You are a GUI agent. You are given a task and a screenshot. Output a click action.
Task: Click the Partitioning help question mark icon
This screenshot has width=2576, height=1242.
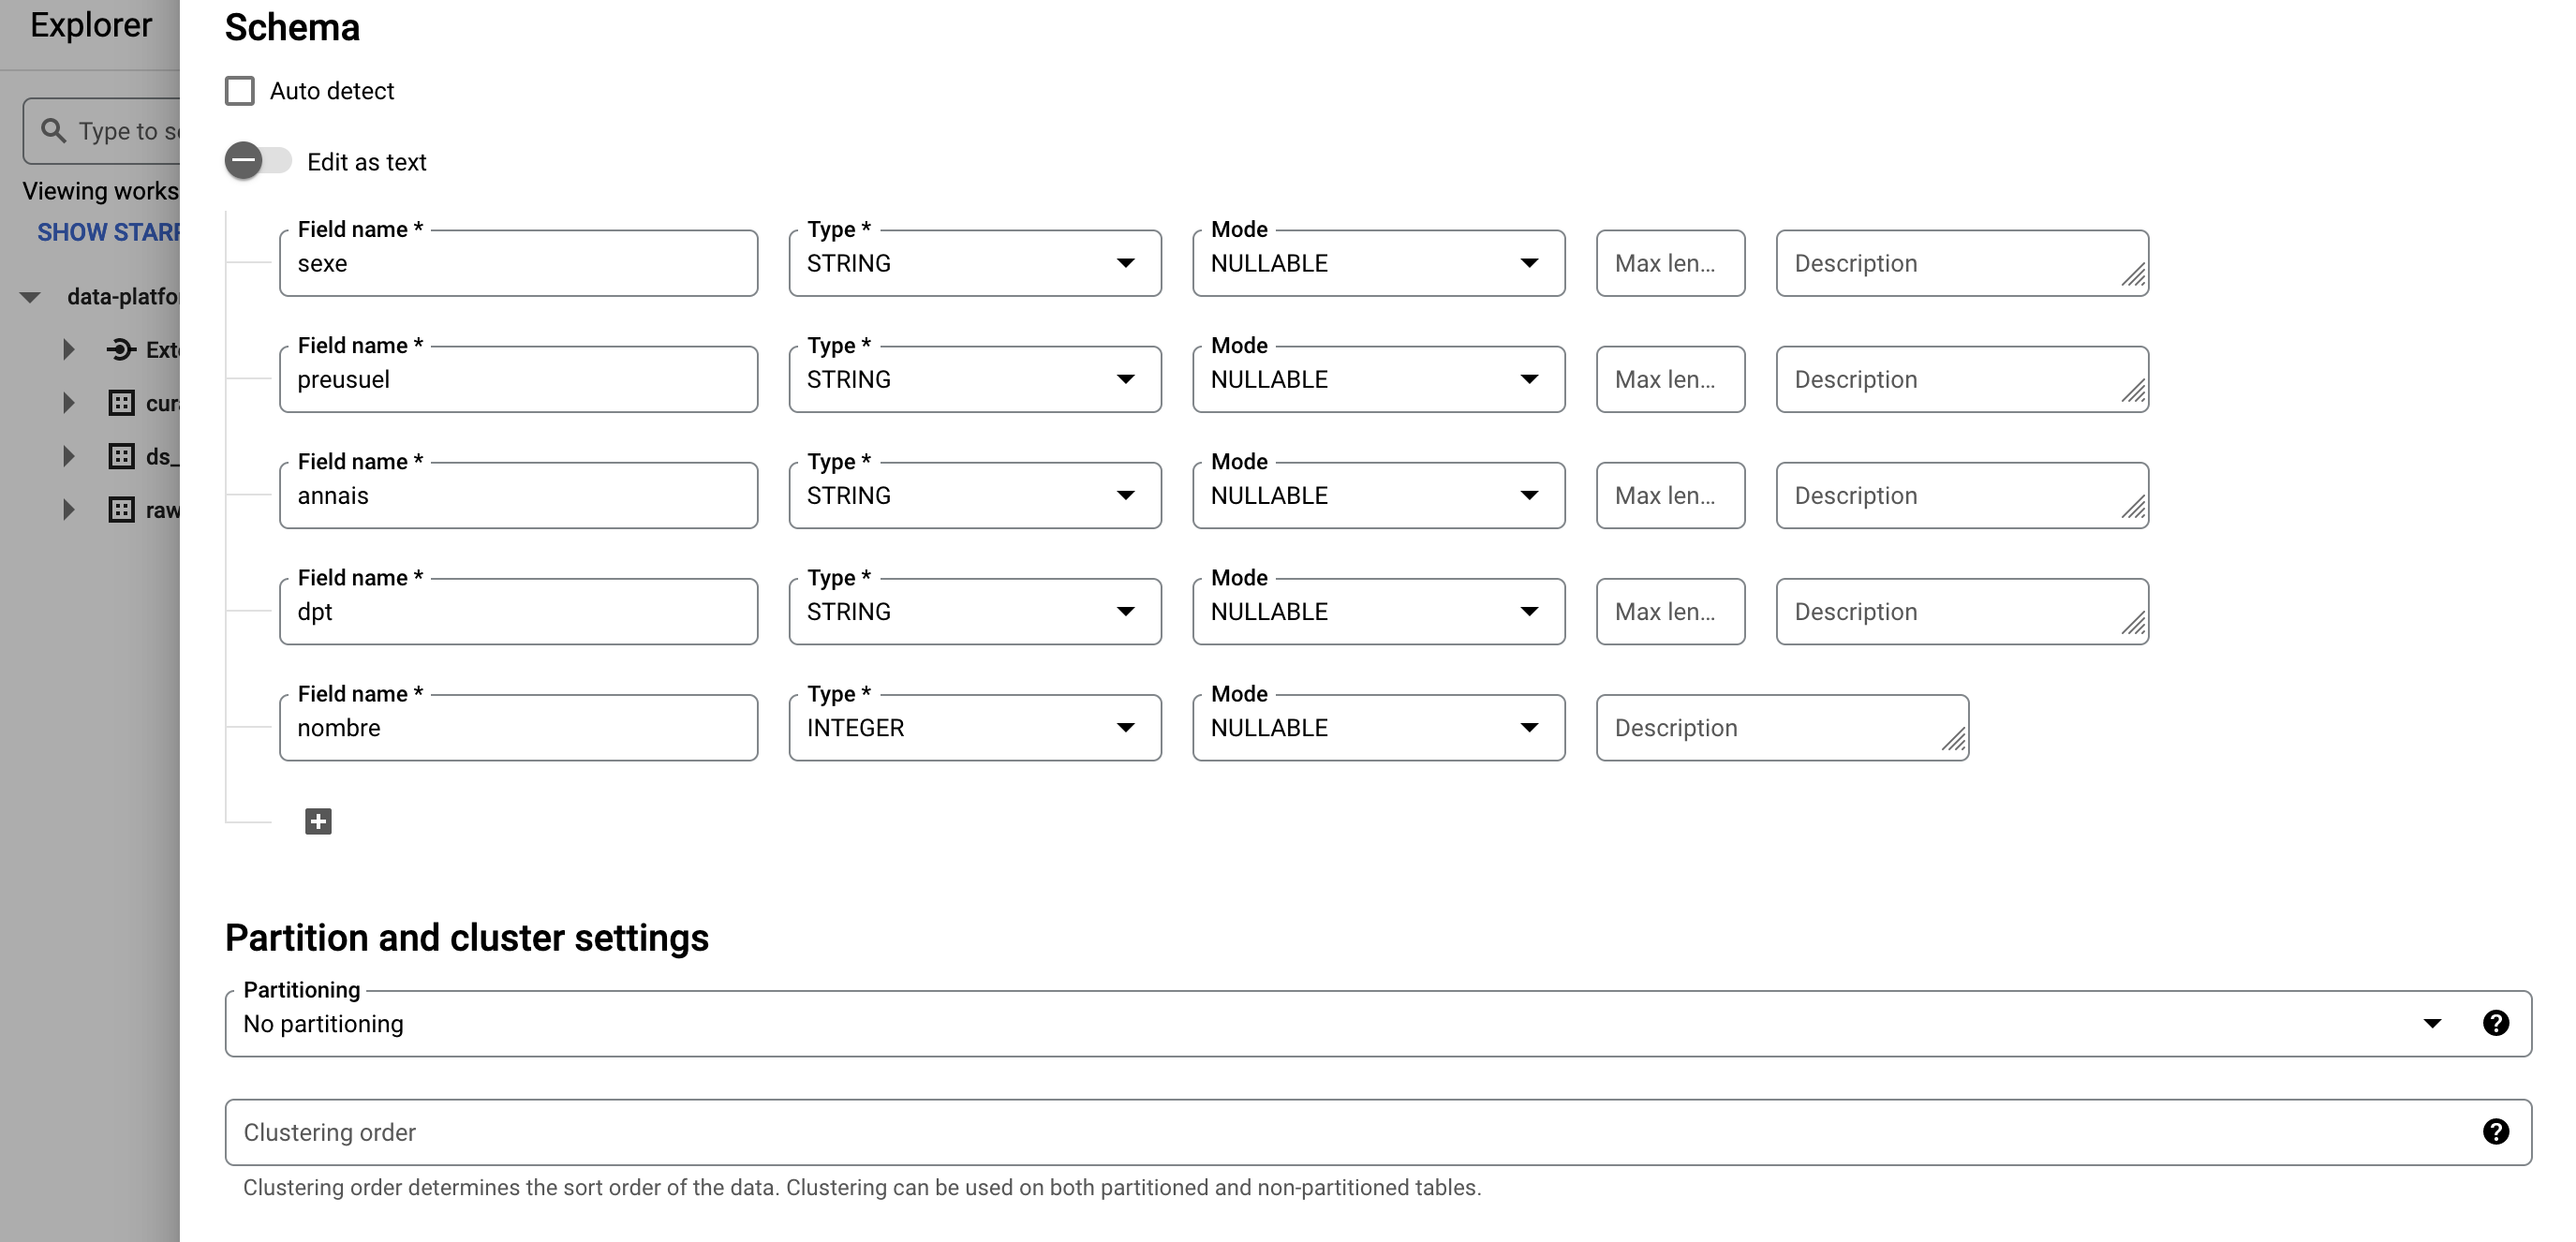tap(2495, 1023)
